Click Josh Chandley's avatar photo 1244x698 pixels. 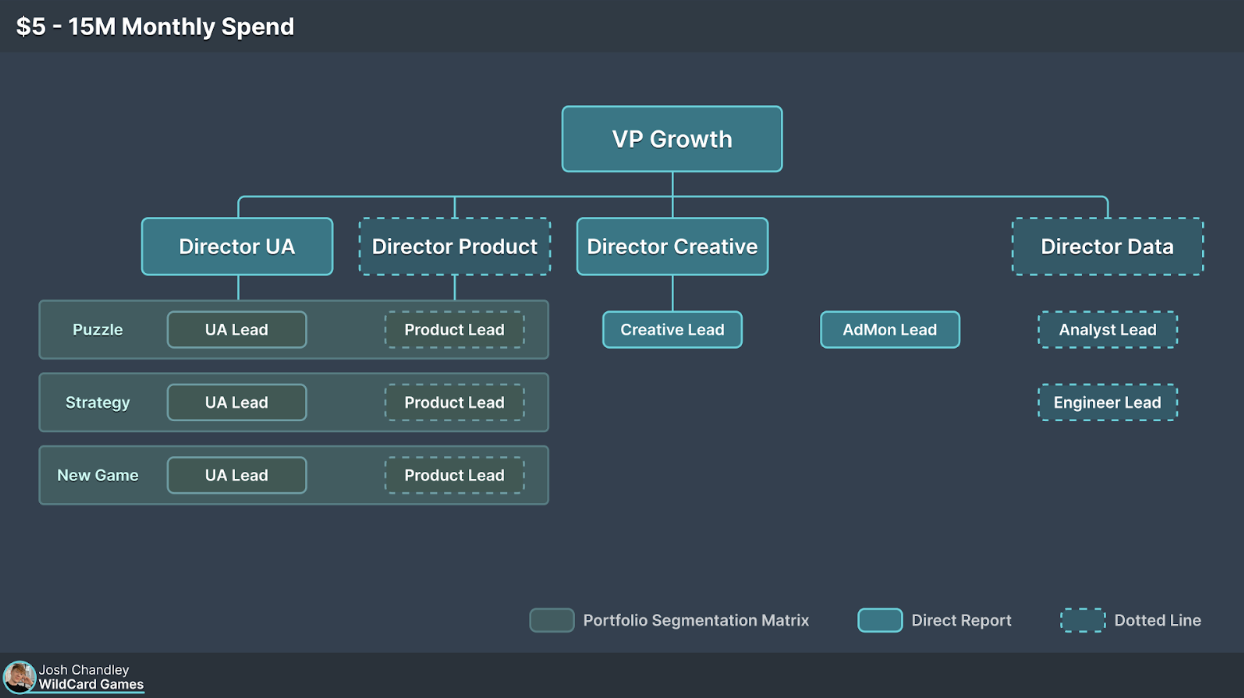point(19,677)
